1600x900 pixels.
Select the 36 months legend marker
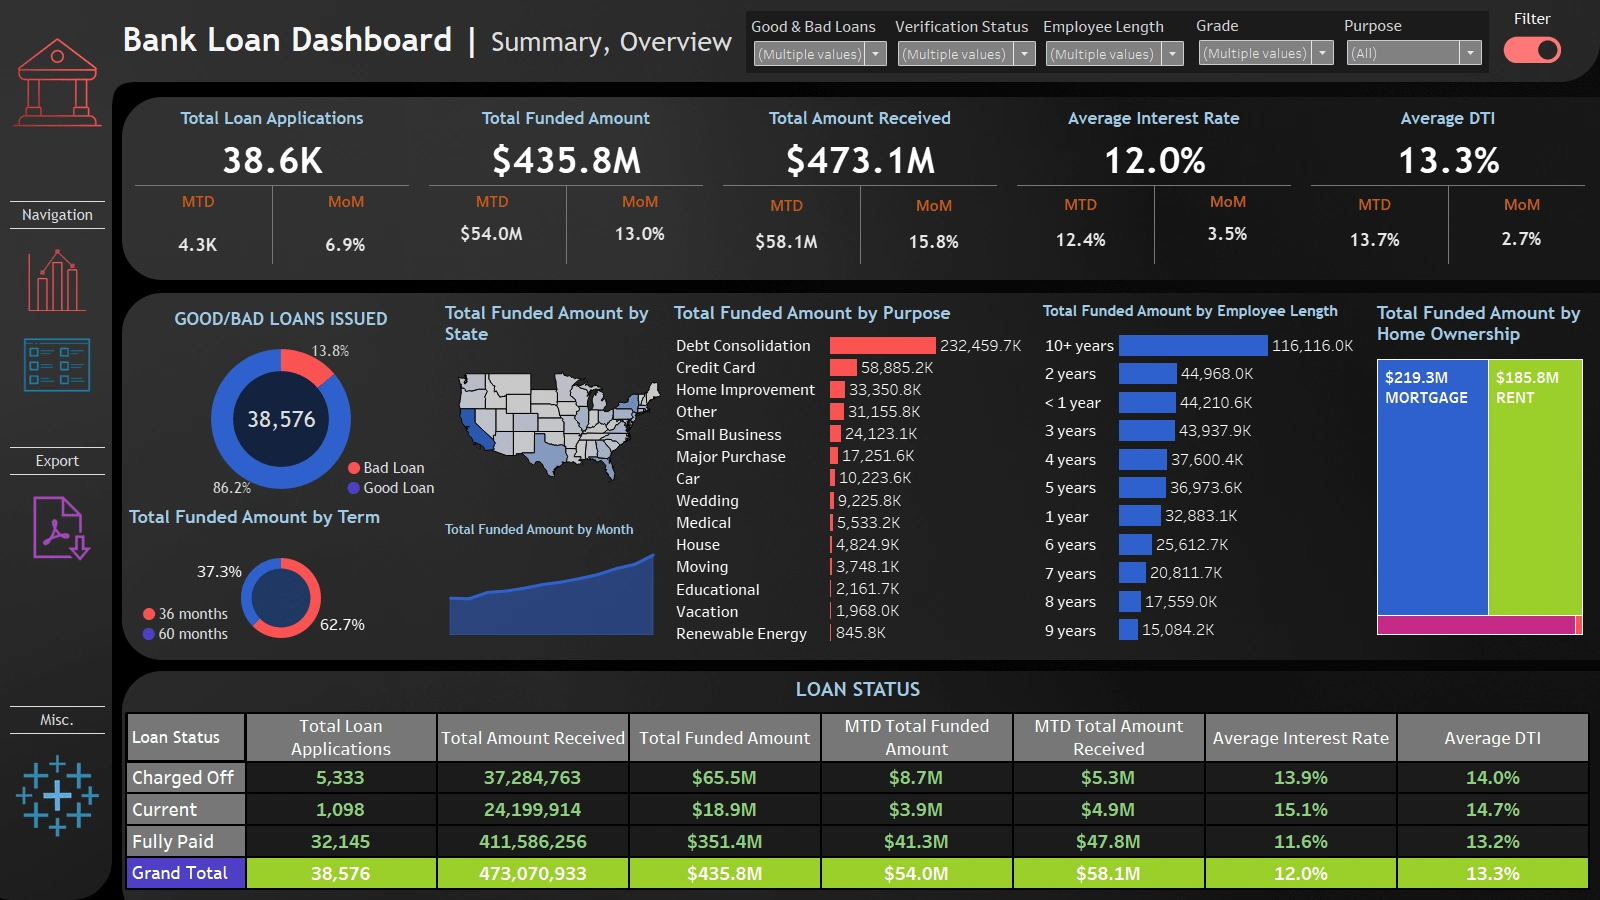coord(149,614)
